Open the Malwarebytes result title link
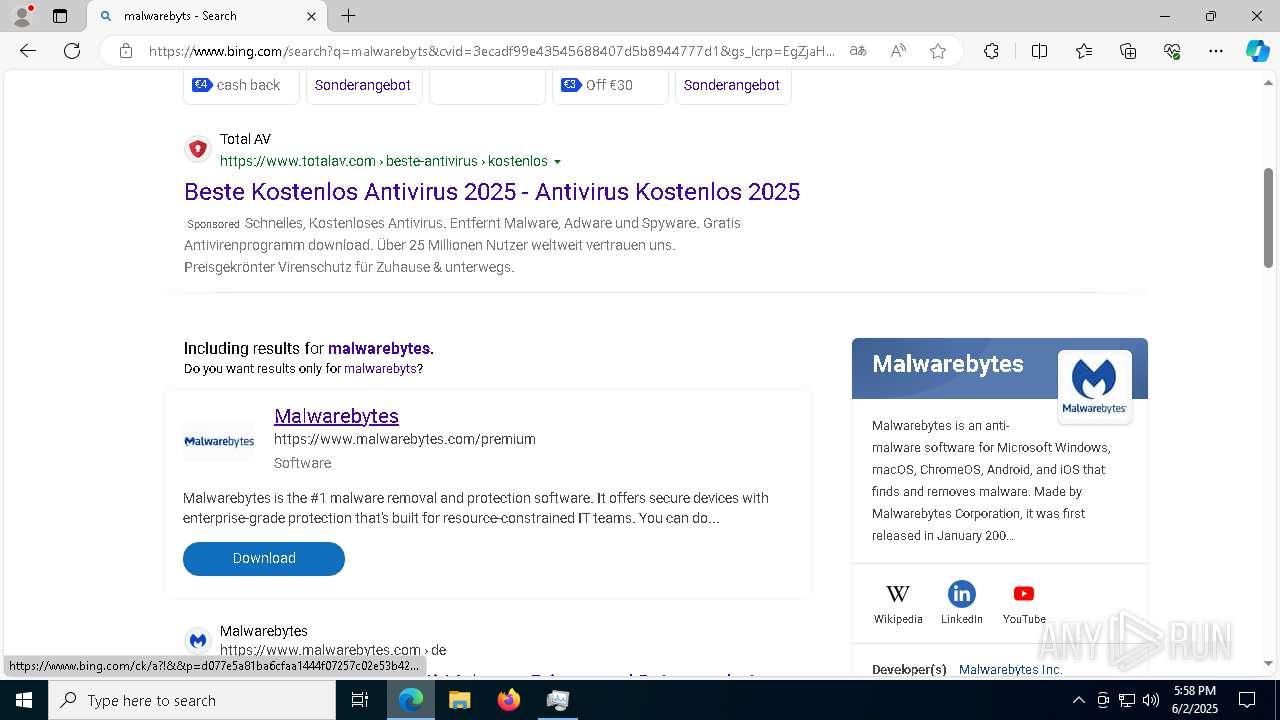 coord(336,416)
